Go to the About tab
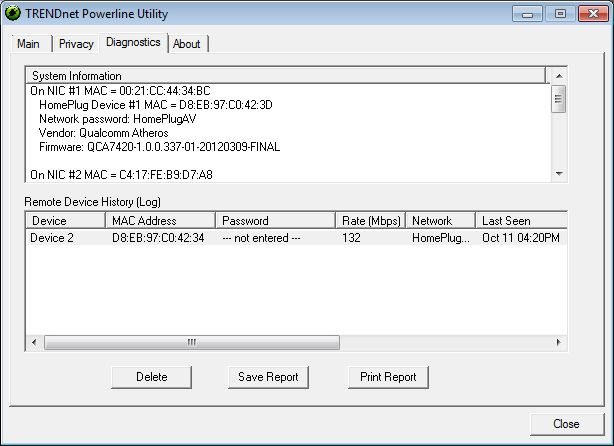The height and width of the screenshot is (446, 614). tap(187, 43)
